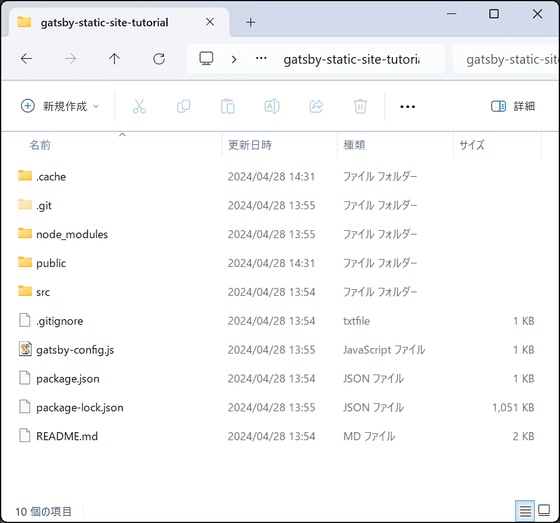
Task: Add a new tab with plus button
Action: click(251, 23)
